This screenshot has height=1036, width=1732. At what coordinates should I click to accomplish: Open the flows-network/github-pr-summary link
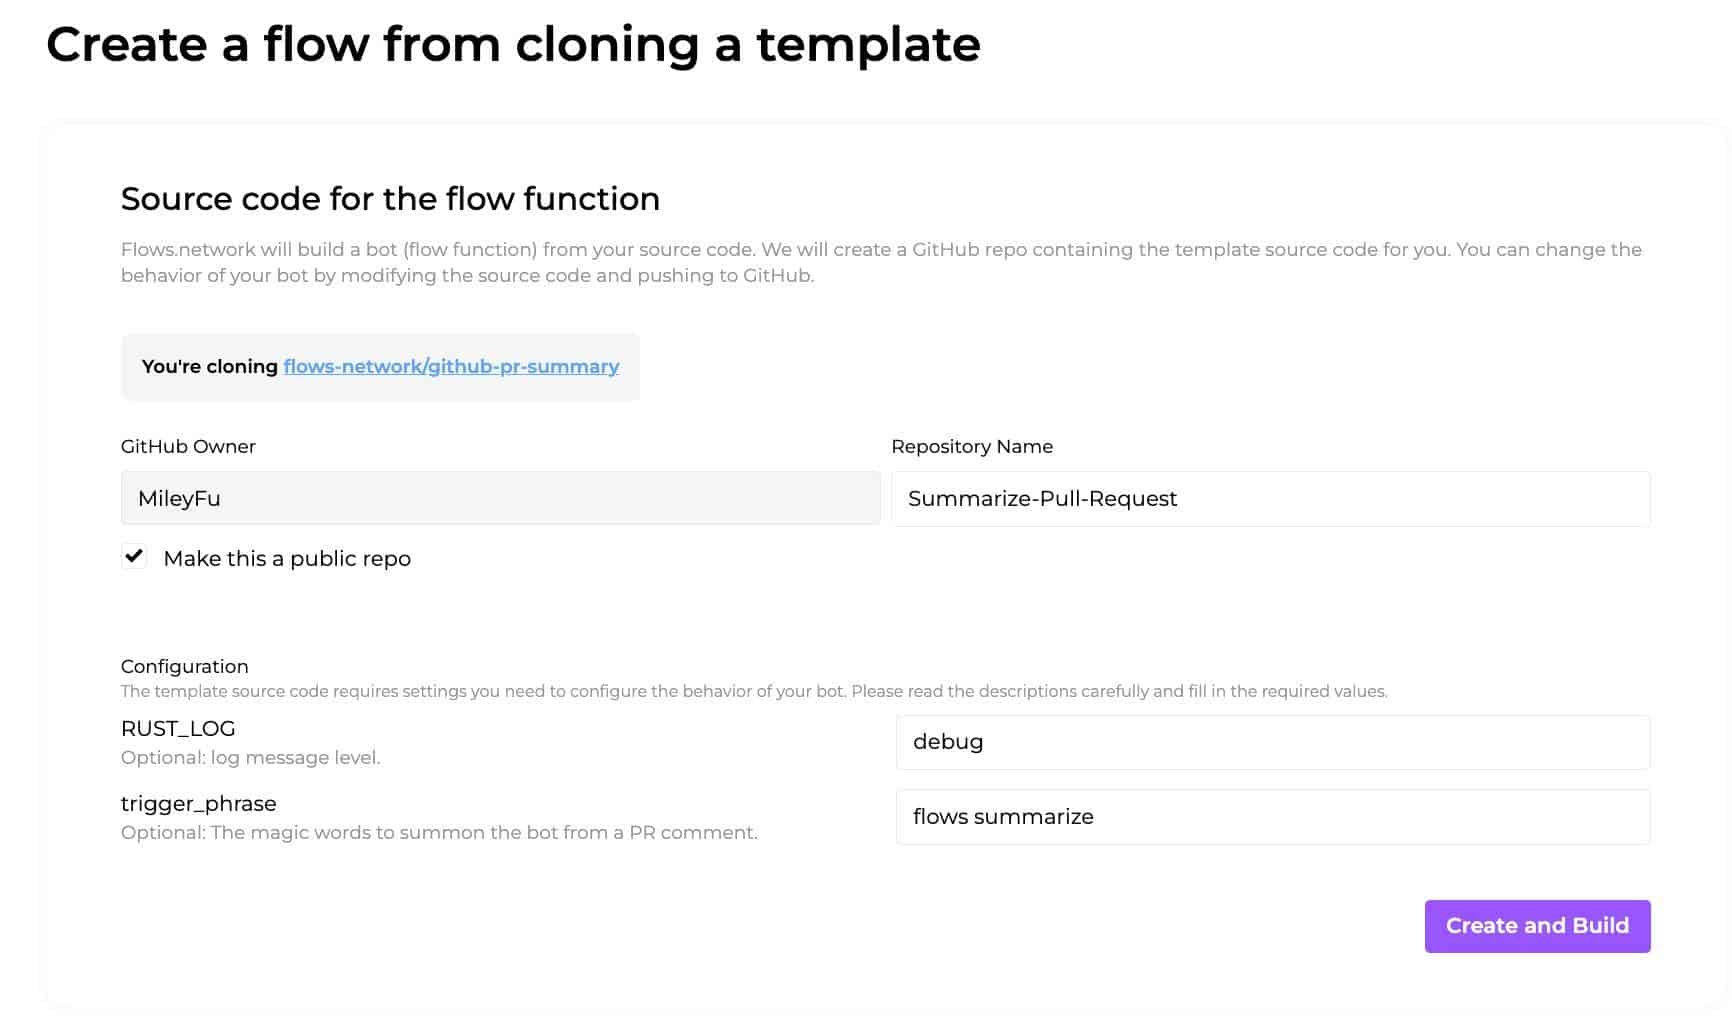451,367
